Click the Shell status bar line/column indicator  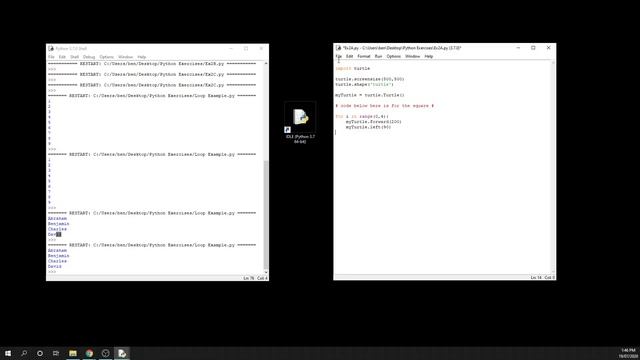click(x=256, y=278)
